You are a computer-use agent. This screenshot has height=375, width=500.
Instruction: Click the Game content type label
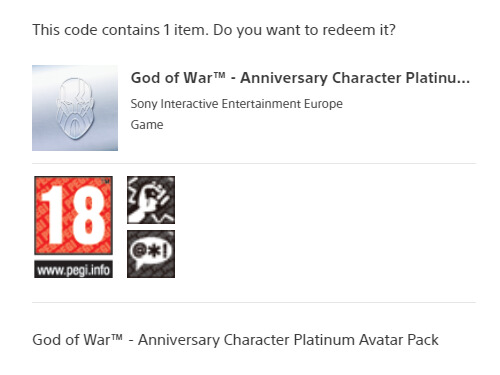[x=147, y=125]
